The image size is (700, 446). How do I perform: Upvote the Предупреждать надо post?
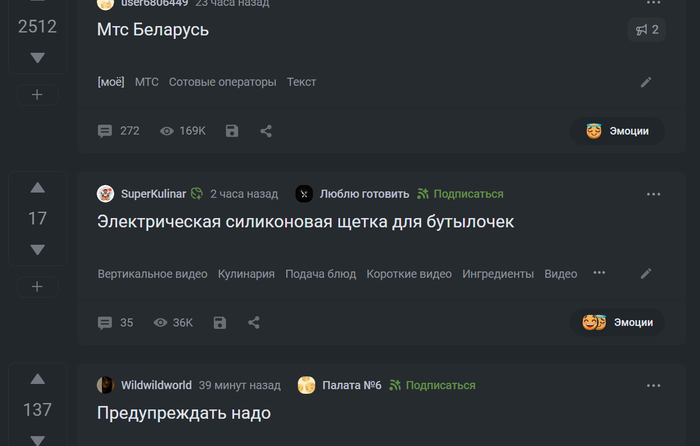38,379
